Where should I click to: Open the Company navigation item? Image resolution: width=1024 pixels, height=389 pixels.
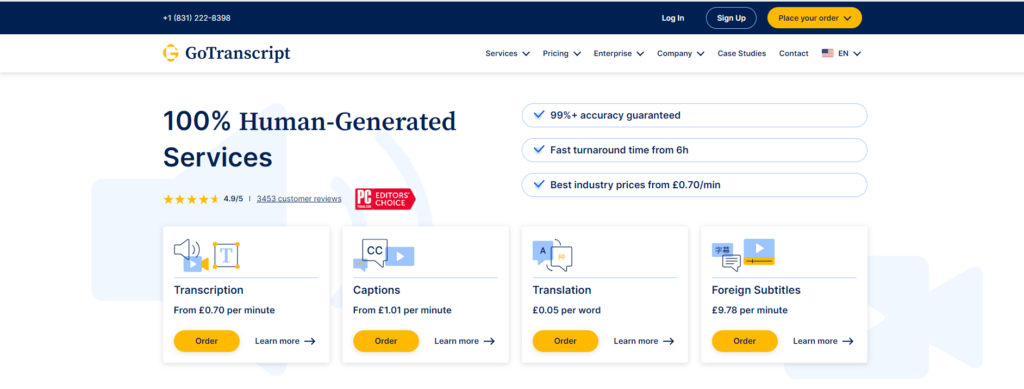[675, 54]
